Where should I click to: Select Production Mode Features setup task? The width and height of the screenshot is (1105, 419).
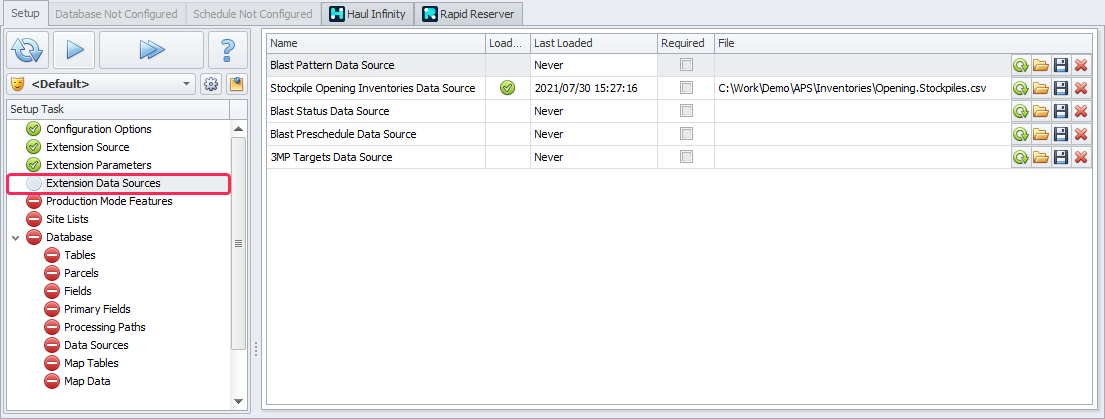pos(109,201)
